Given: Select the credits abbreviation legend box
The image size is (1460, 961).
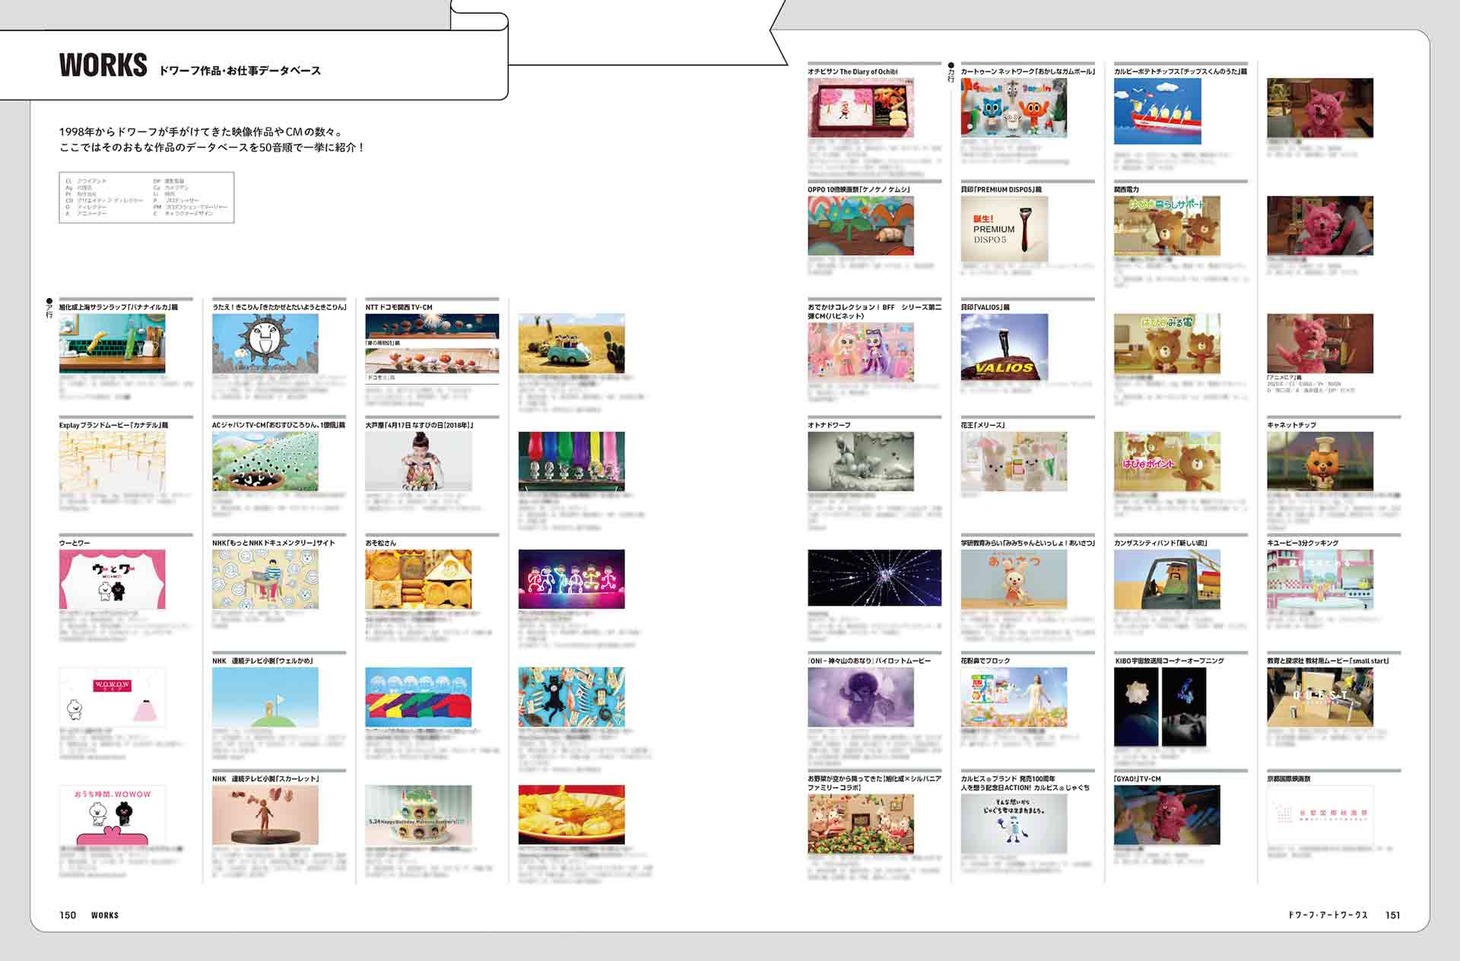Looking at the screenshot, I should (146, 197).
